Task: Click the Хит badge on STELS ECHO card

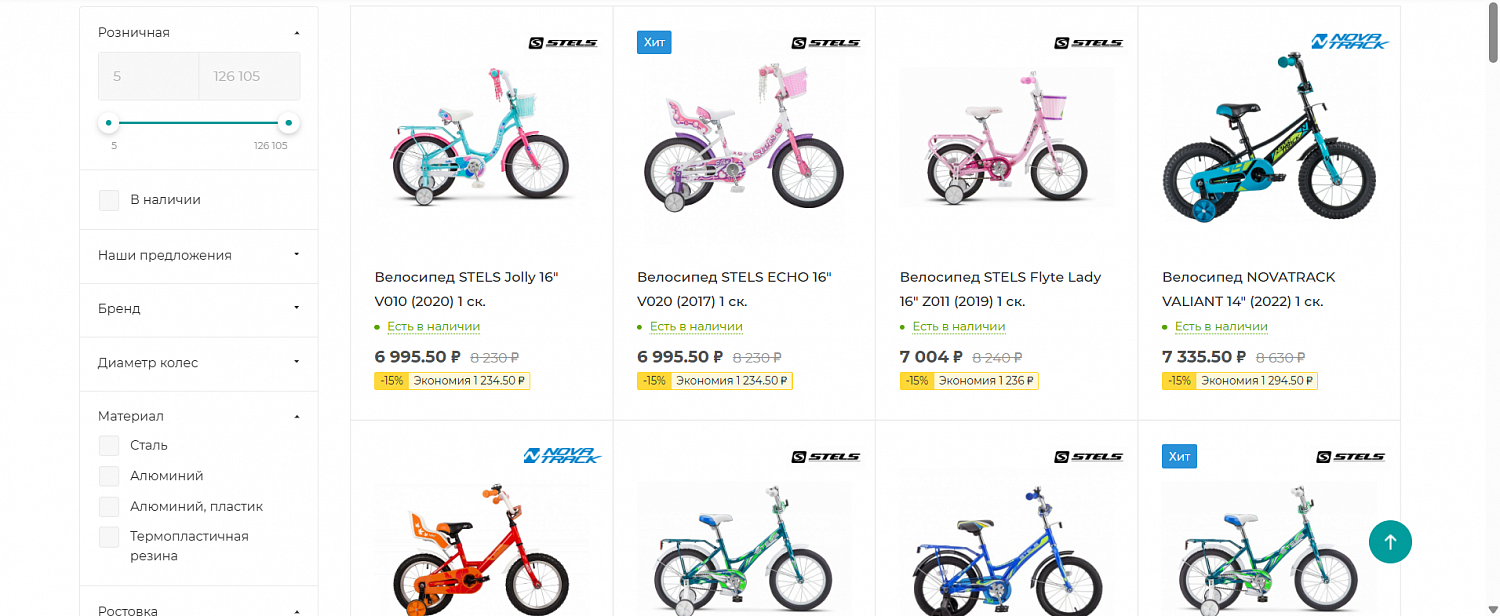Action: [x=654, y=42]
